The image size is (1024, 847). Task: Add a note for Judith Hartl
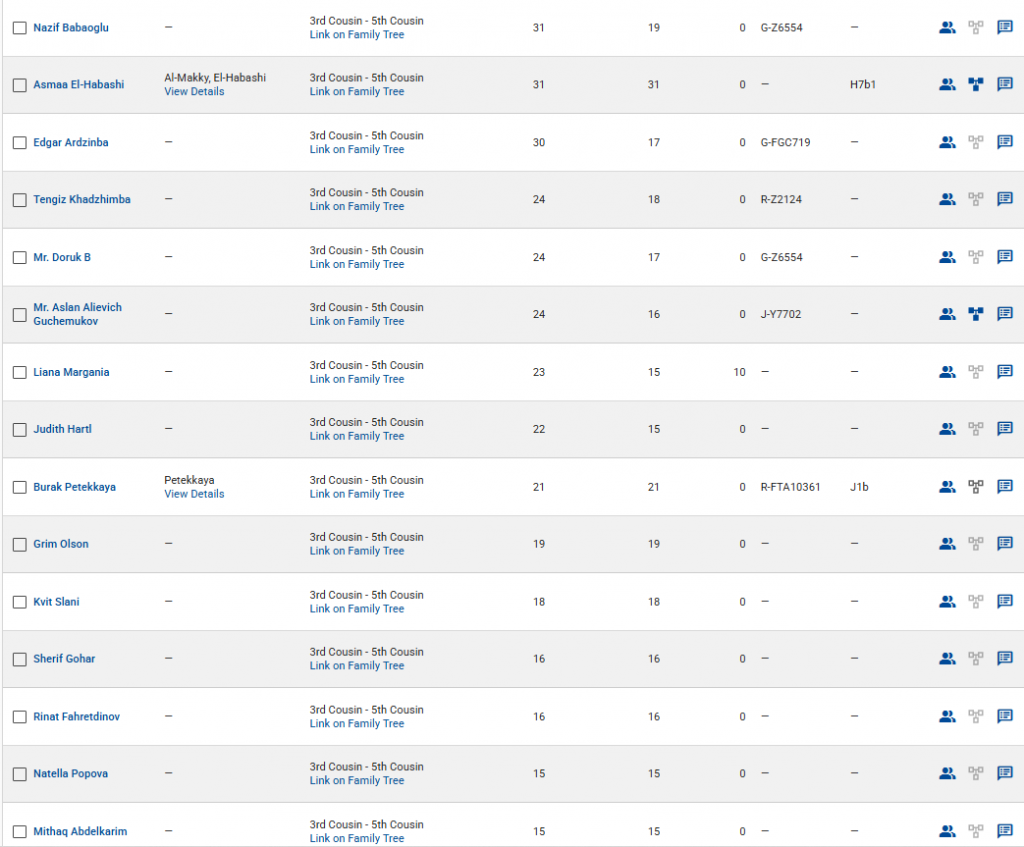click(x=1005, y=429)
